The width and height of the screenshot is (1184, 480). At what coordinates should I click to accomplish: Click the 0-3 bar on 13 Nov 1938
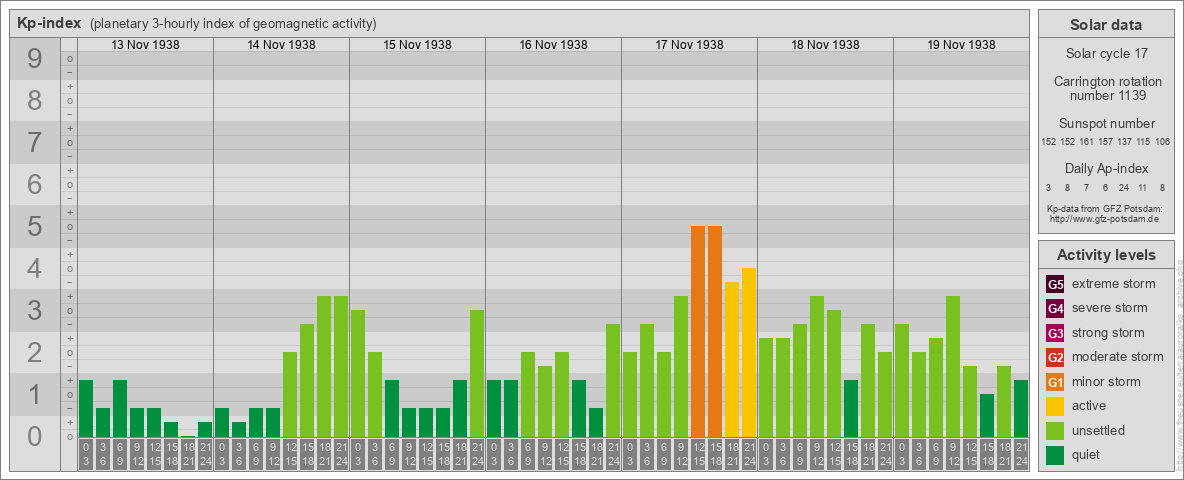(86, 408)
